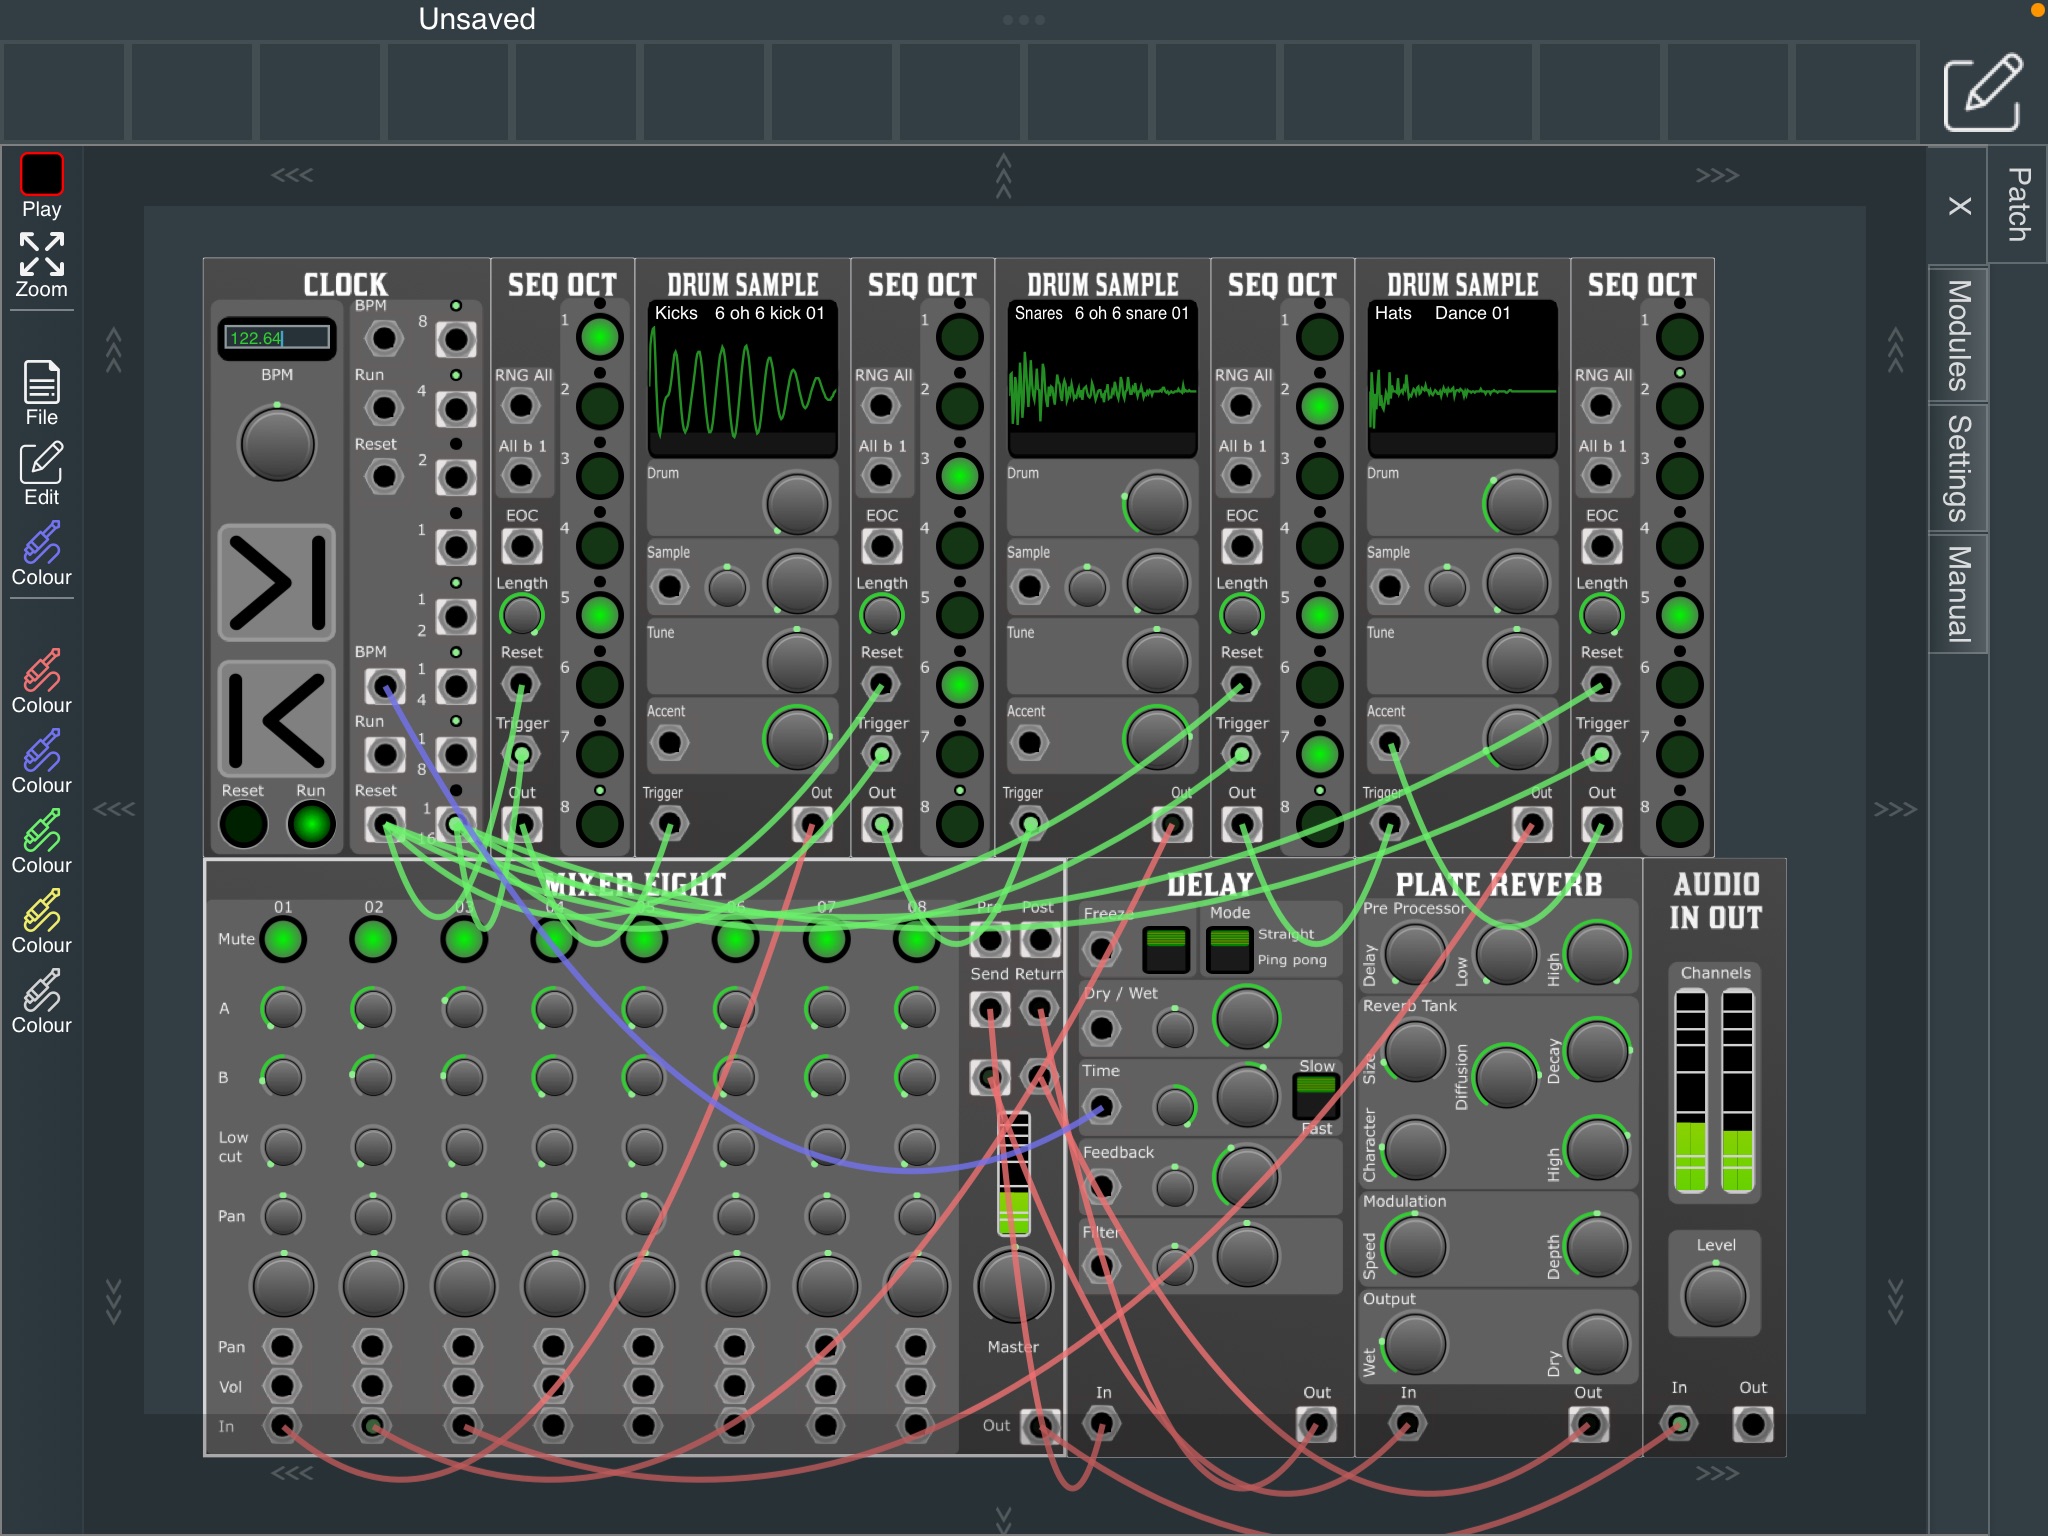This screenshot has height=1536, width=2048.
Task: Toggle step 3 of second SEQ OCT
Action: [x=959, y=476]
